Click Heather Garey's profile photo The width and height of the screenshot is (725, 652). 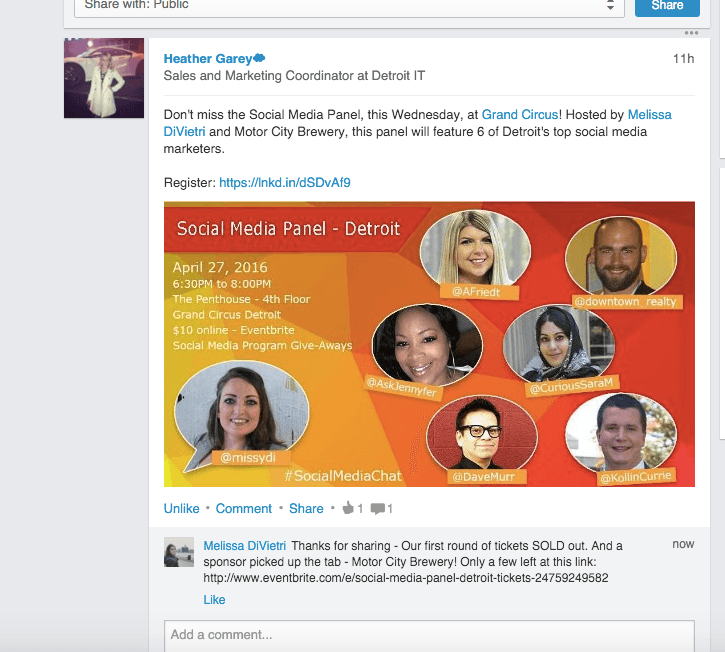click(x=104, y=79)
